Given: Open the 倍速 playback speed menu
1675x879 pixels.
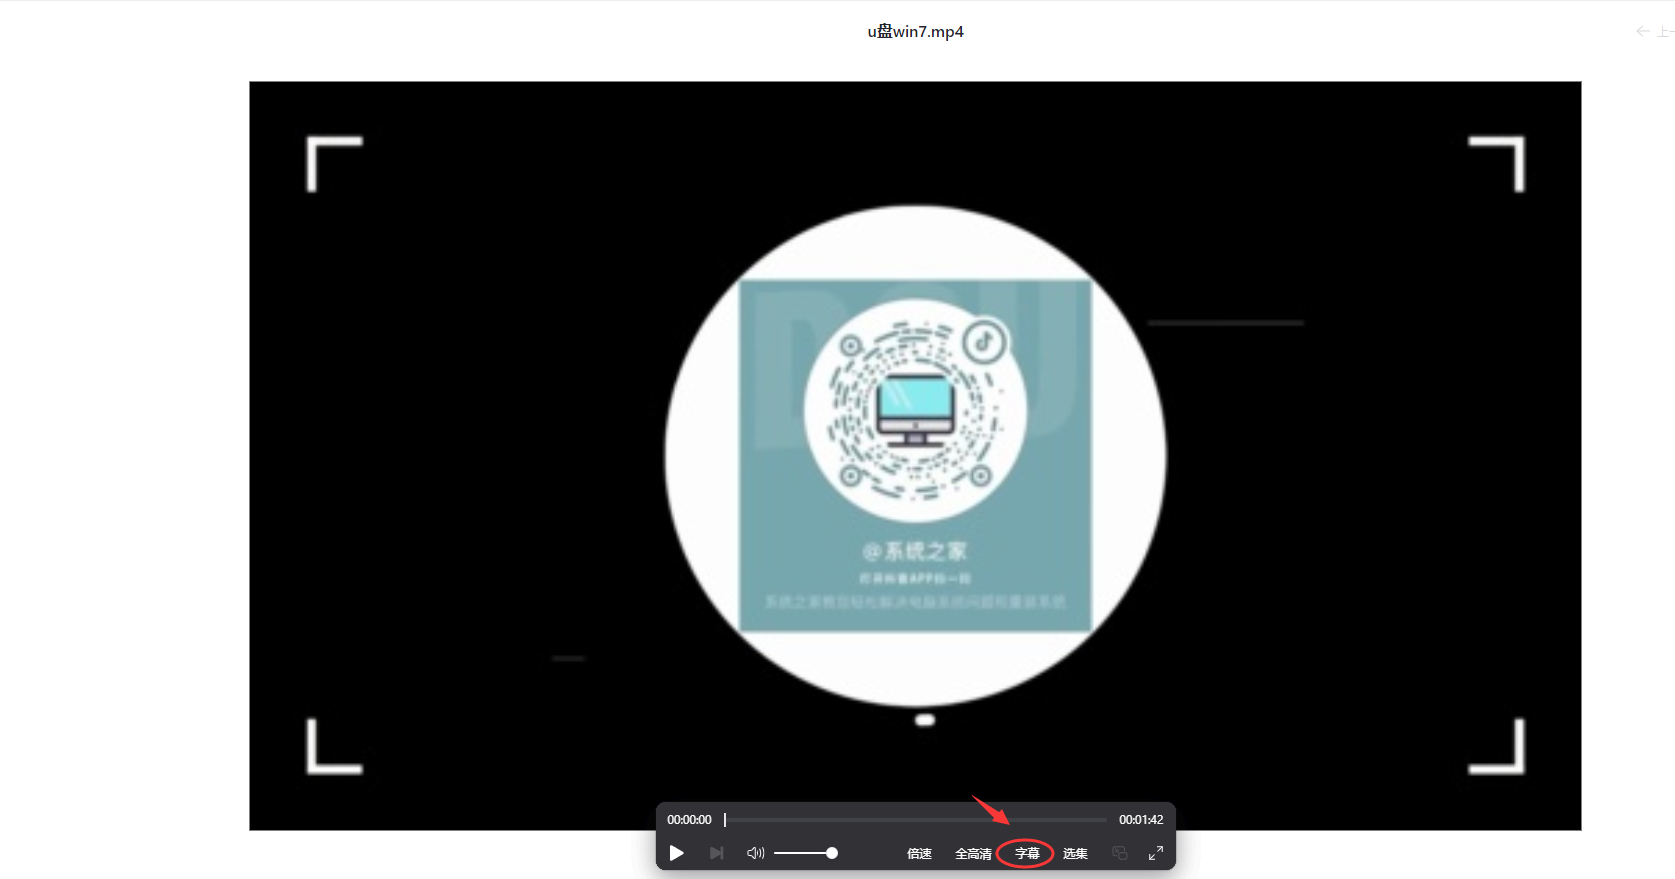Looking at the screenshot, I should click(919, 853).
